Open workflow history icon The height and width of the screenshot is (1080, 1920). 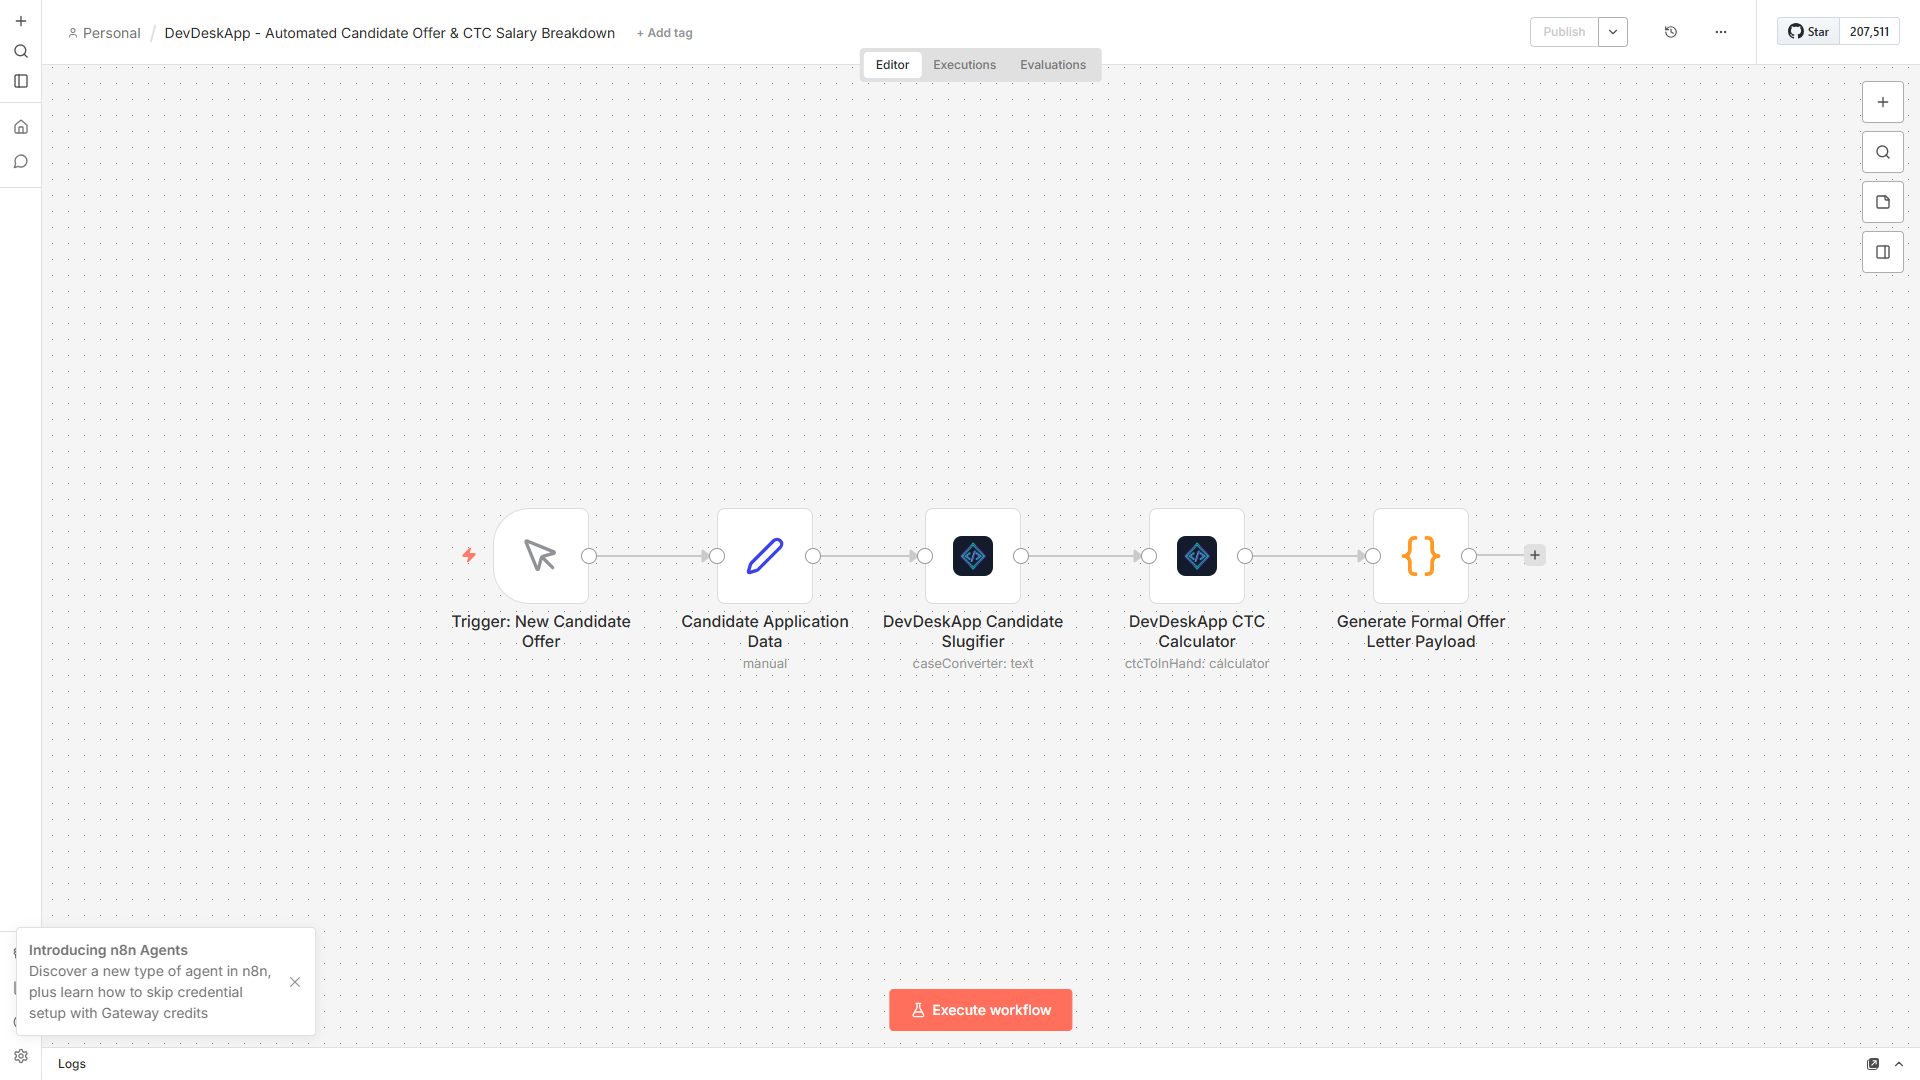pos(1670,32)
